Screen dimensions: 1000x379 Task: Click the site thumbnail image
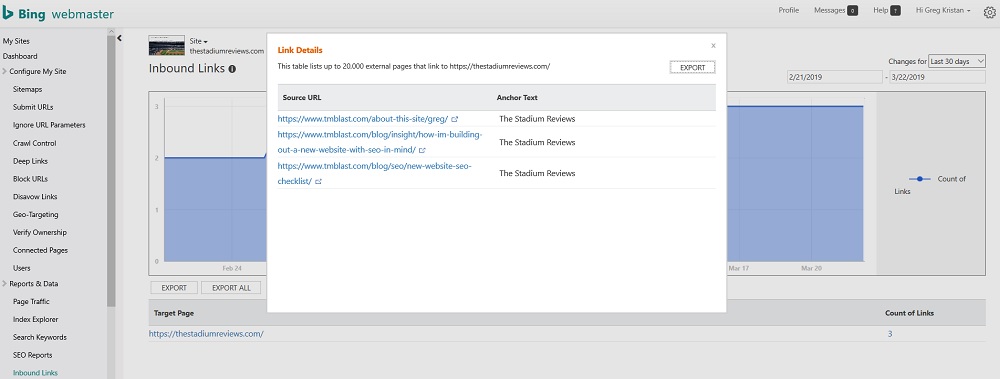coord(166,46)
